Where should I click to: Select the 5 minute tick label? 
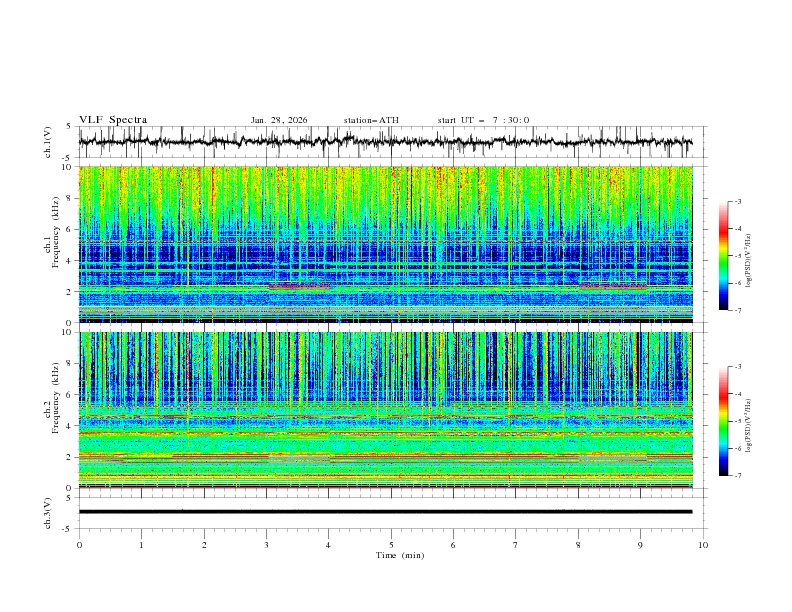pyautogui.click(x=391, y=545)
